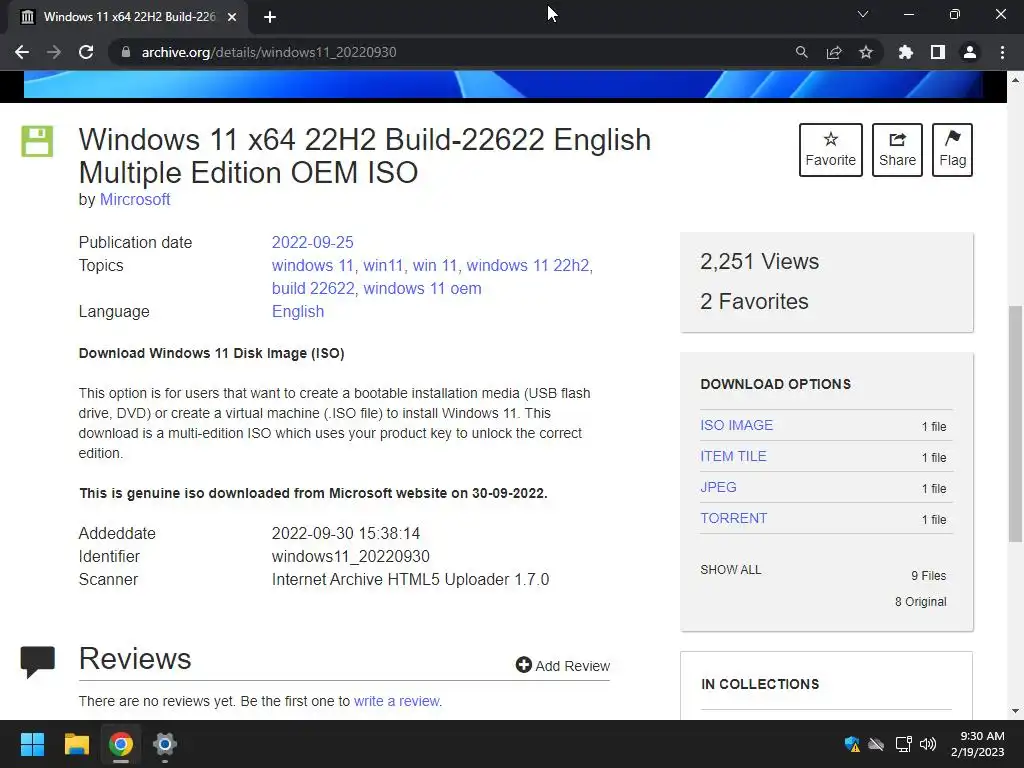The image size is (1024, 768).
Task: Open the English language link
Action: (298, 312)
